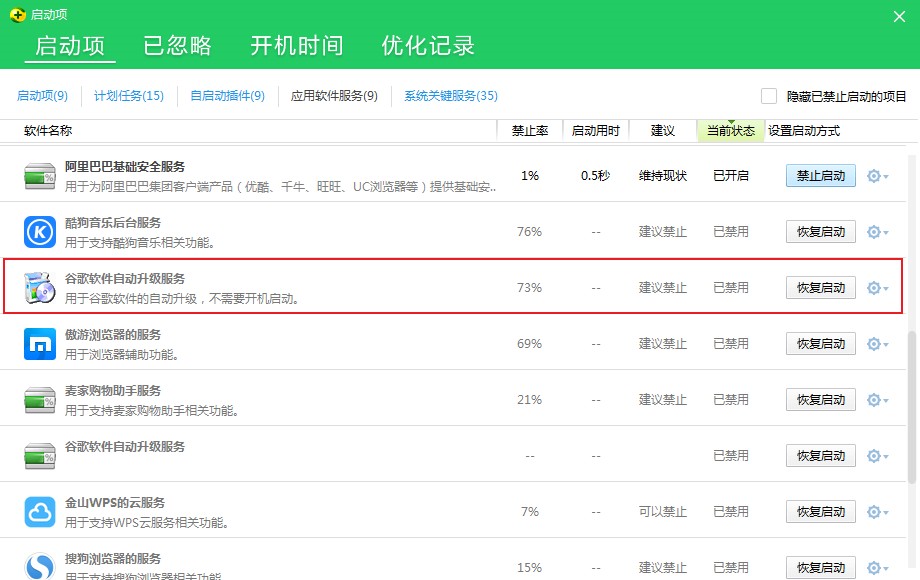Click the 21% disable rate value
920x580 pixels.
[529, 400]
